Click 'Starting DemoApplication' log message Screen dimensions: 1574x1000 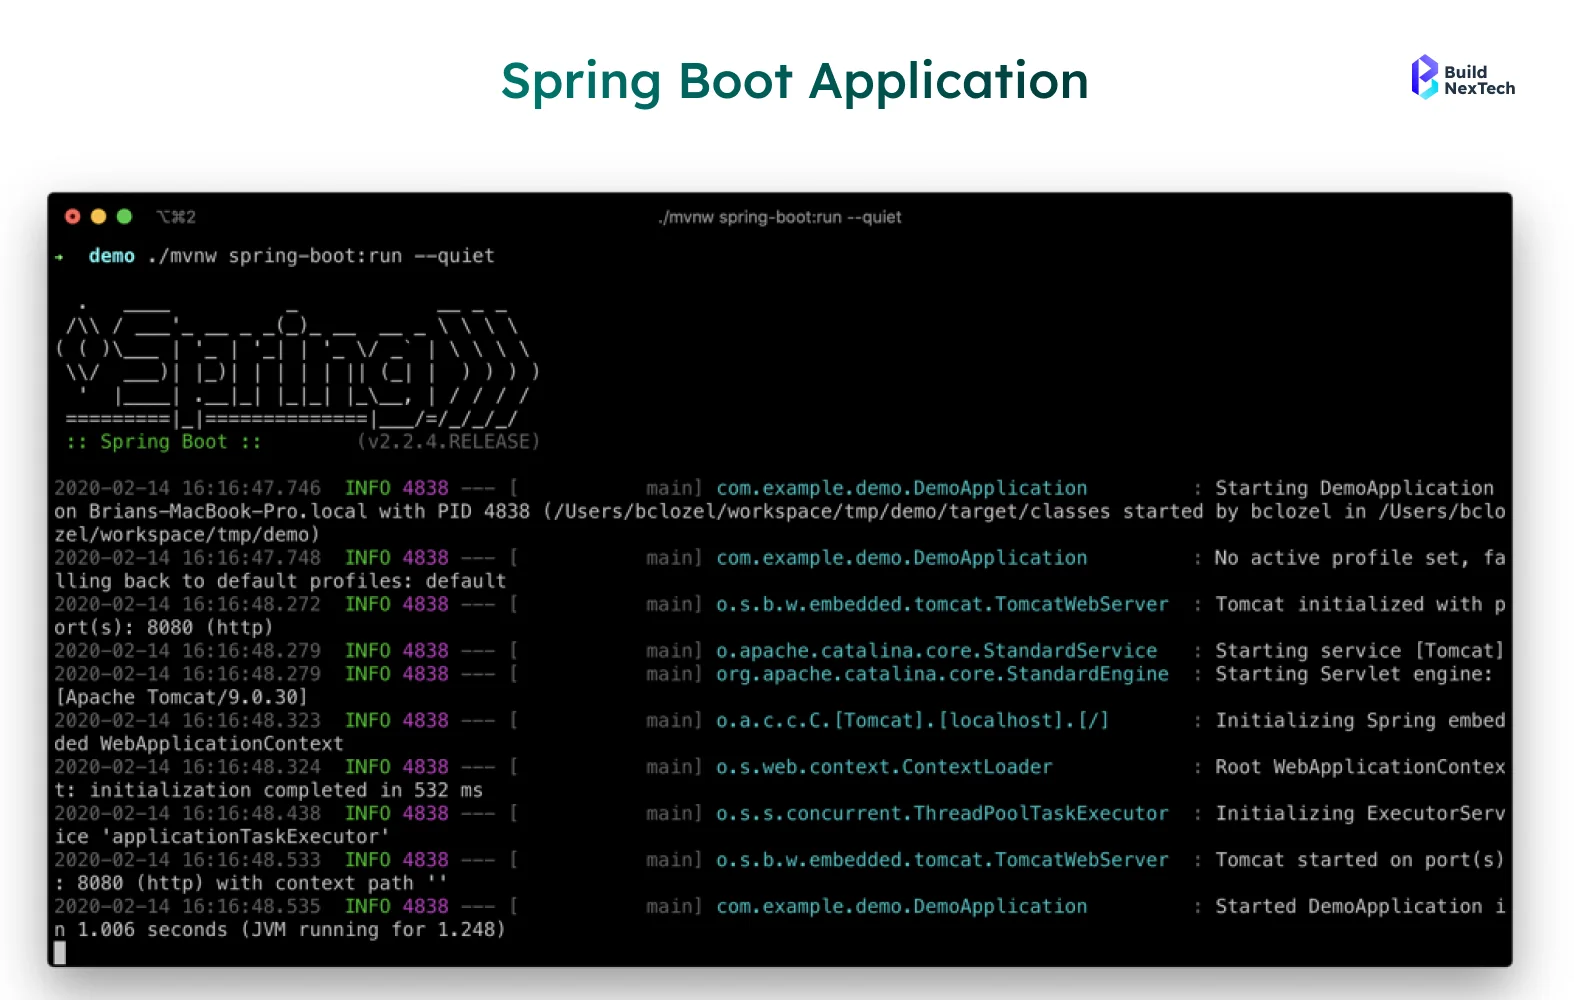pos(1354,488)
